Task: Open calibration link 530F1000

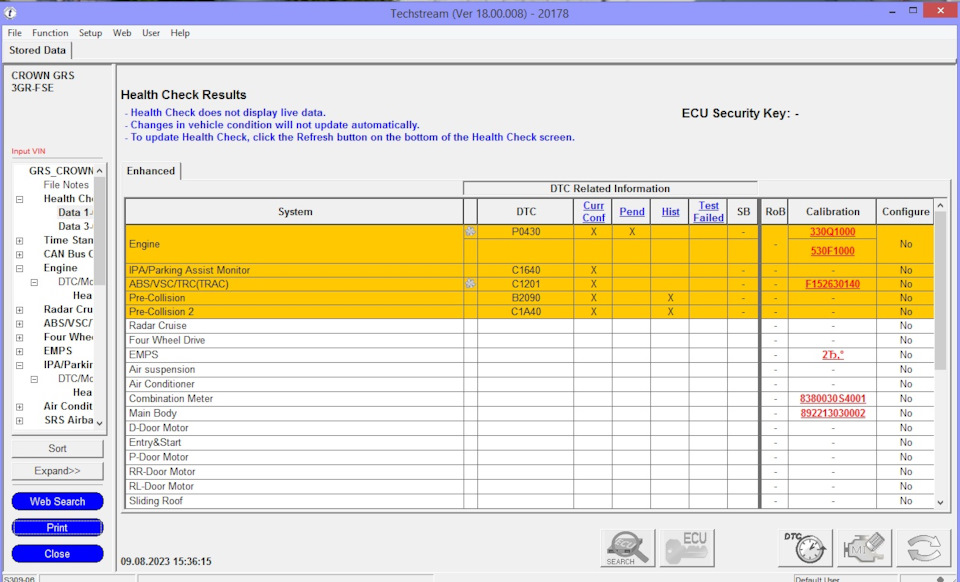Action: [x=833, y=251]
